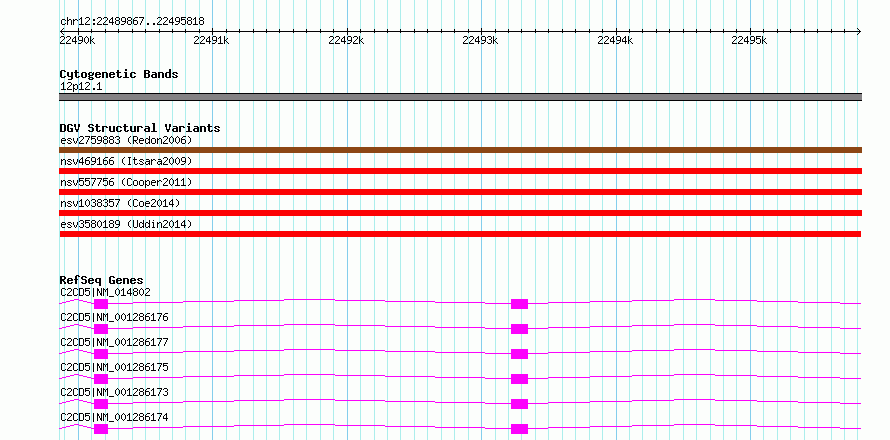
Task: Open C2CD5|NM_001286175 transcript label
Action: click(114, 367)
